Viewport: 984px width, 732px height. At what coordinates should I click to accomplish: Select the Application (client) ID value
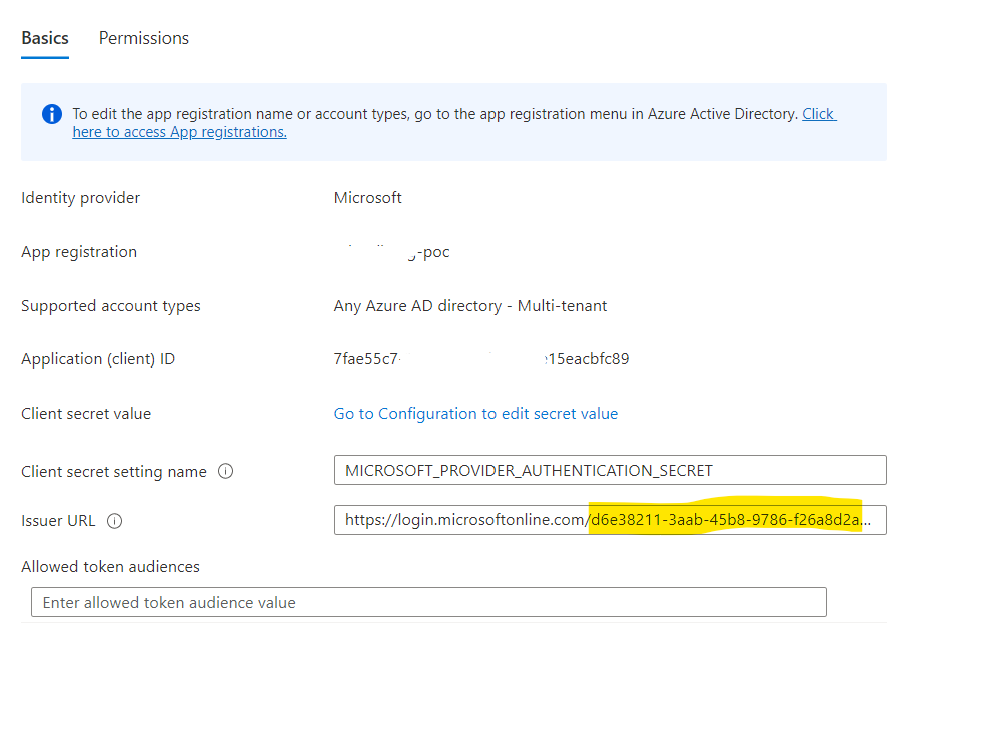[x=481, y=359]
